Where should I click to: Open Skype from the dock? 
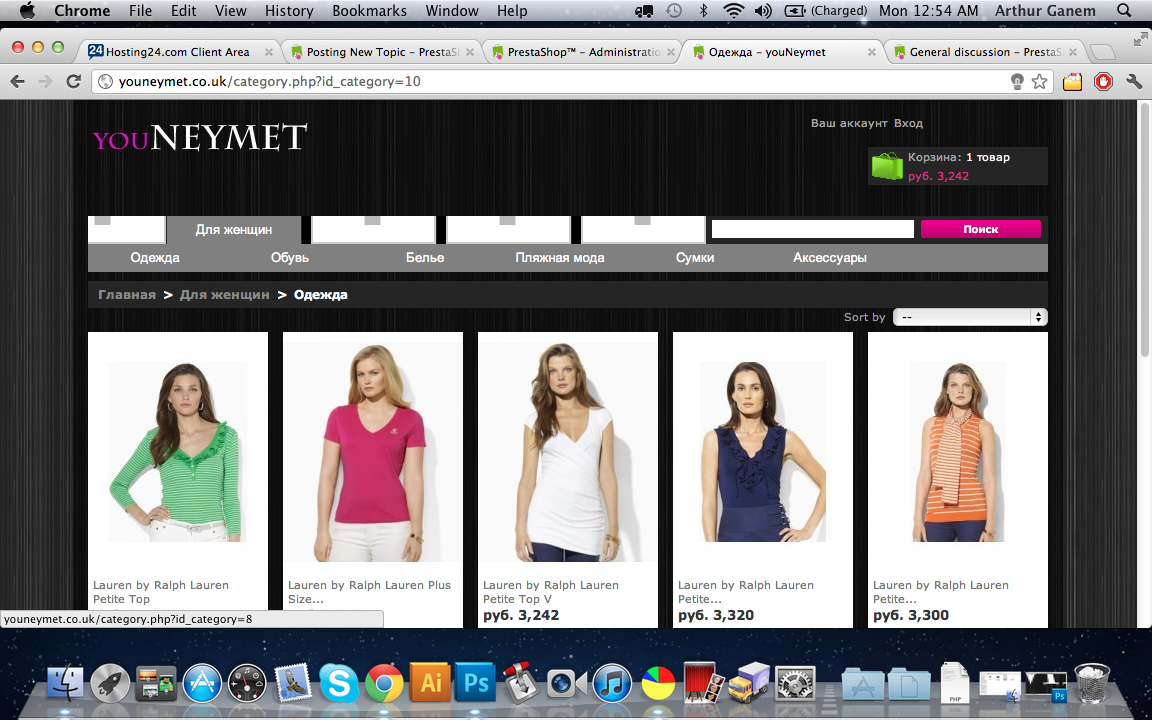coord(339,684)
